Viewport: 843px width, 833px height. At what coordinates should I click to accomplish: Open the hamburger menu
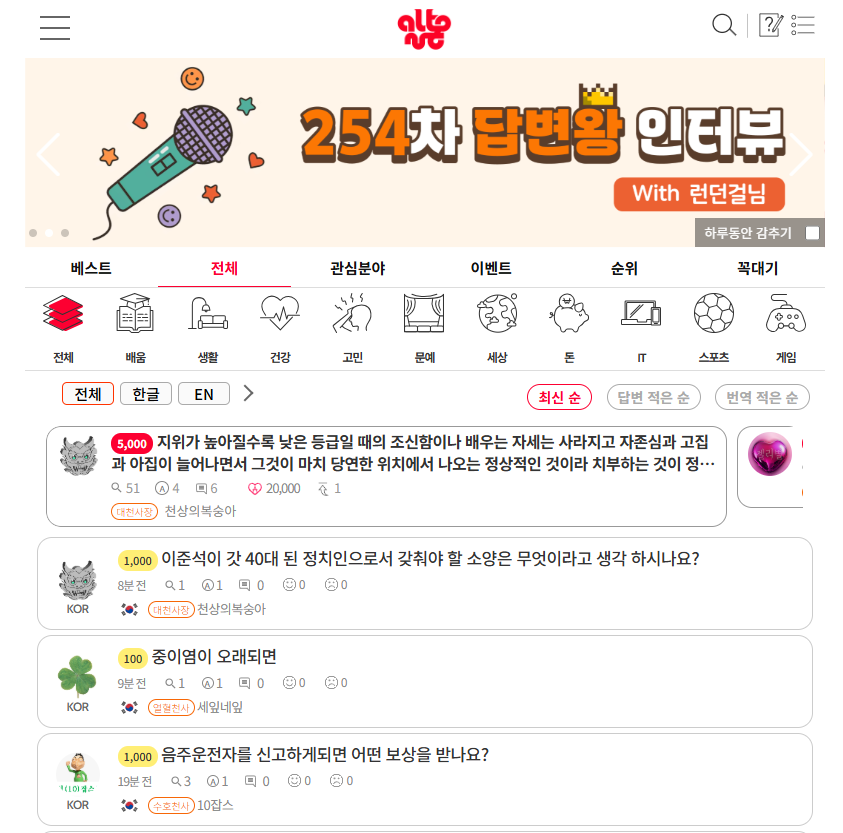pyautogui.click(x=55, y=28)
